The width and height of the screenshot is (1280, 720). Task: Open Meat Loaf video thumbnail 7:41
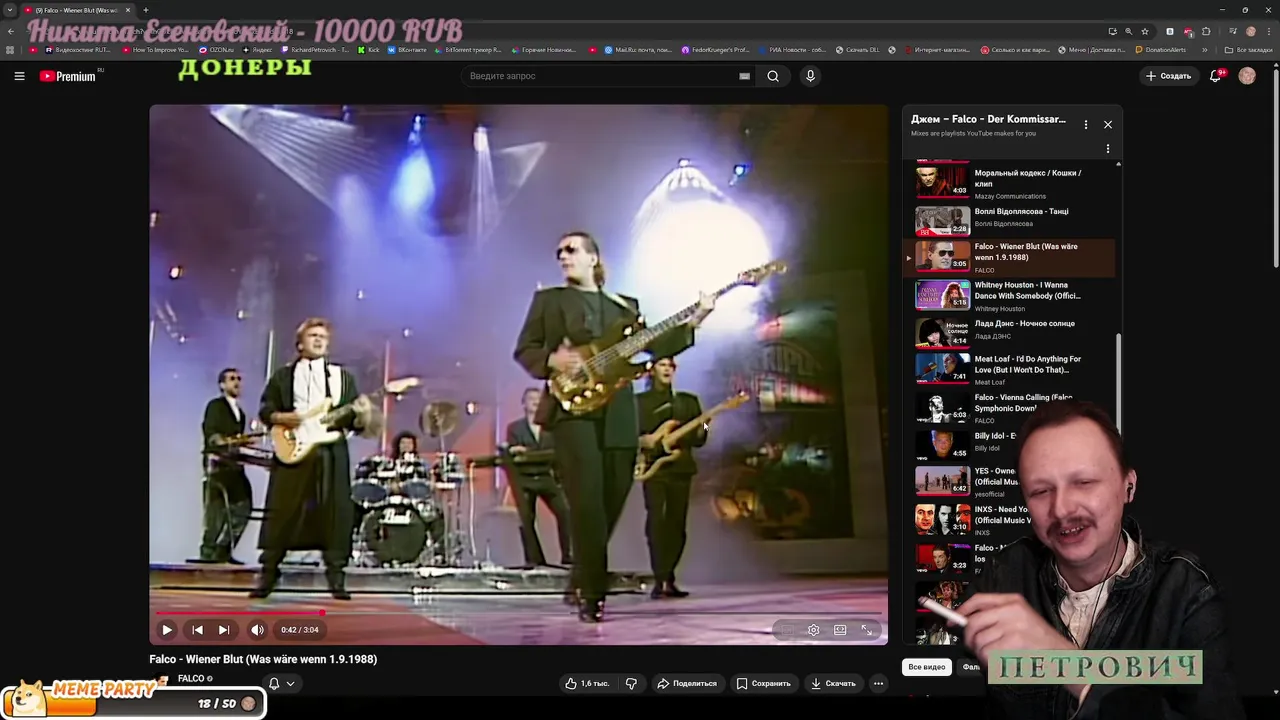(942, 368)
